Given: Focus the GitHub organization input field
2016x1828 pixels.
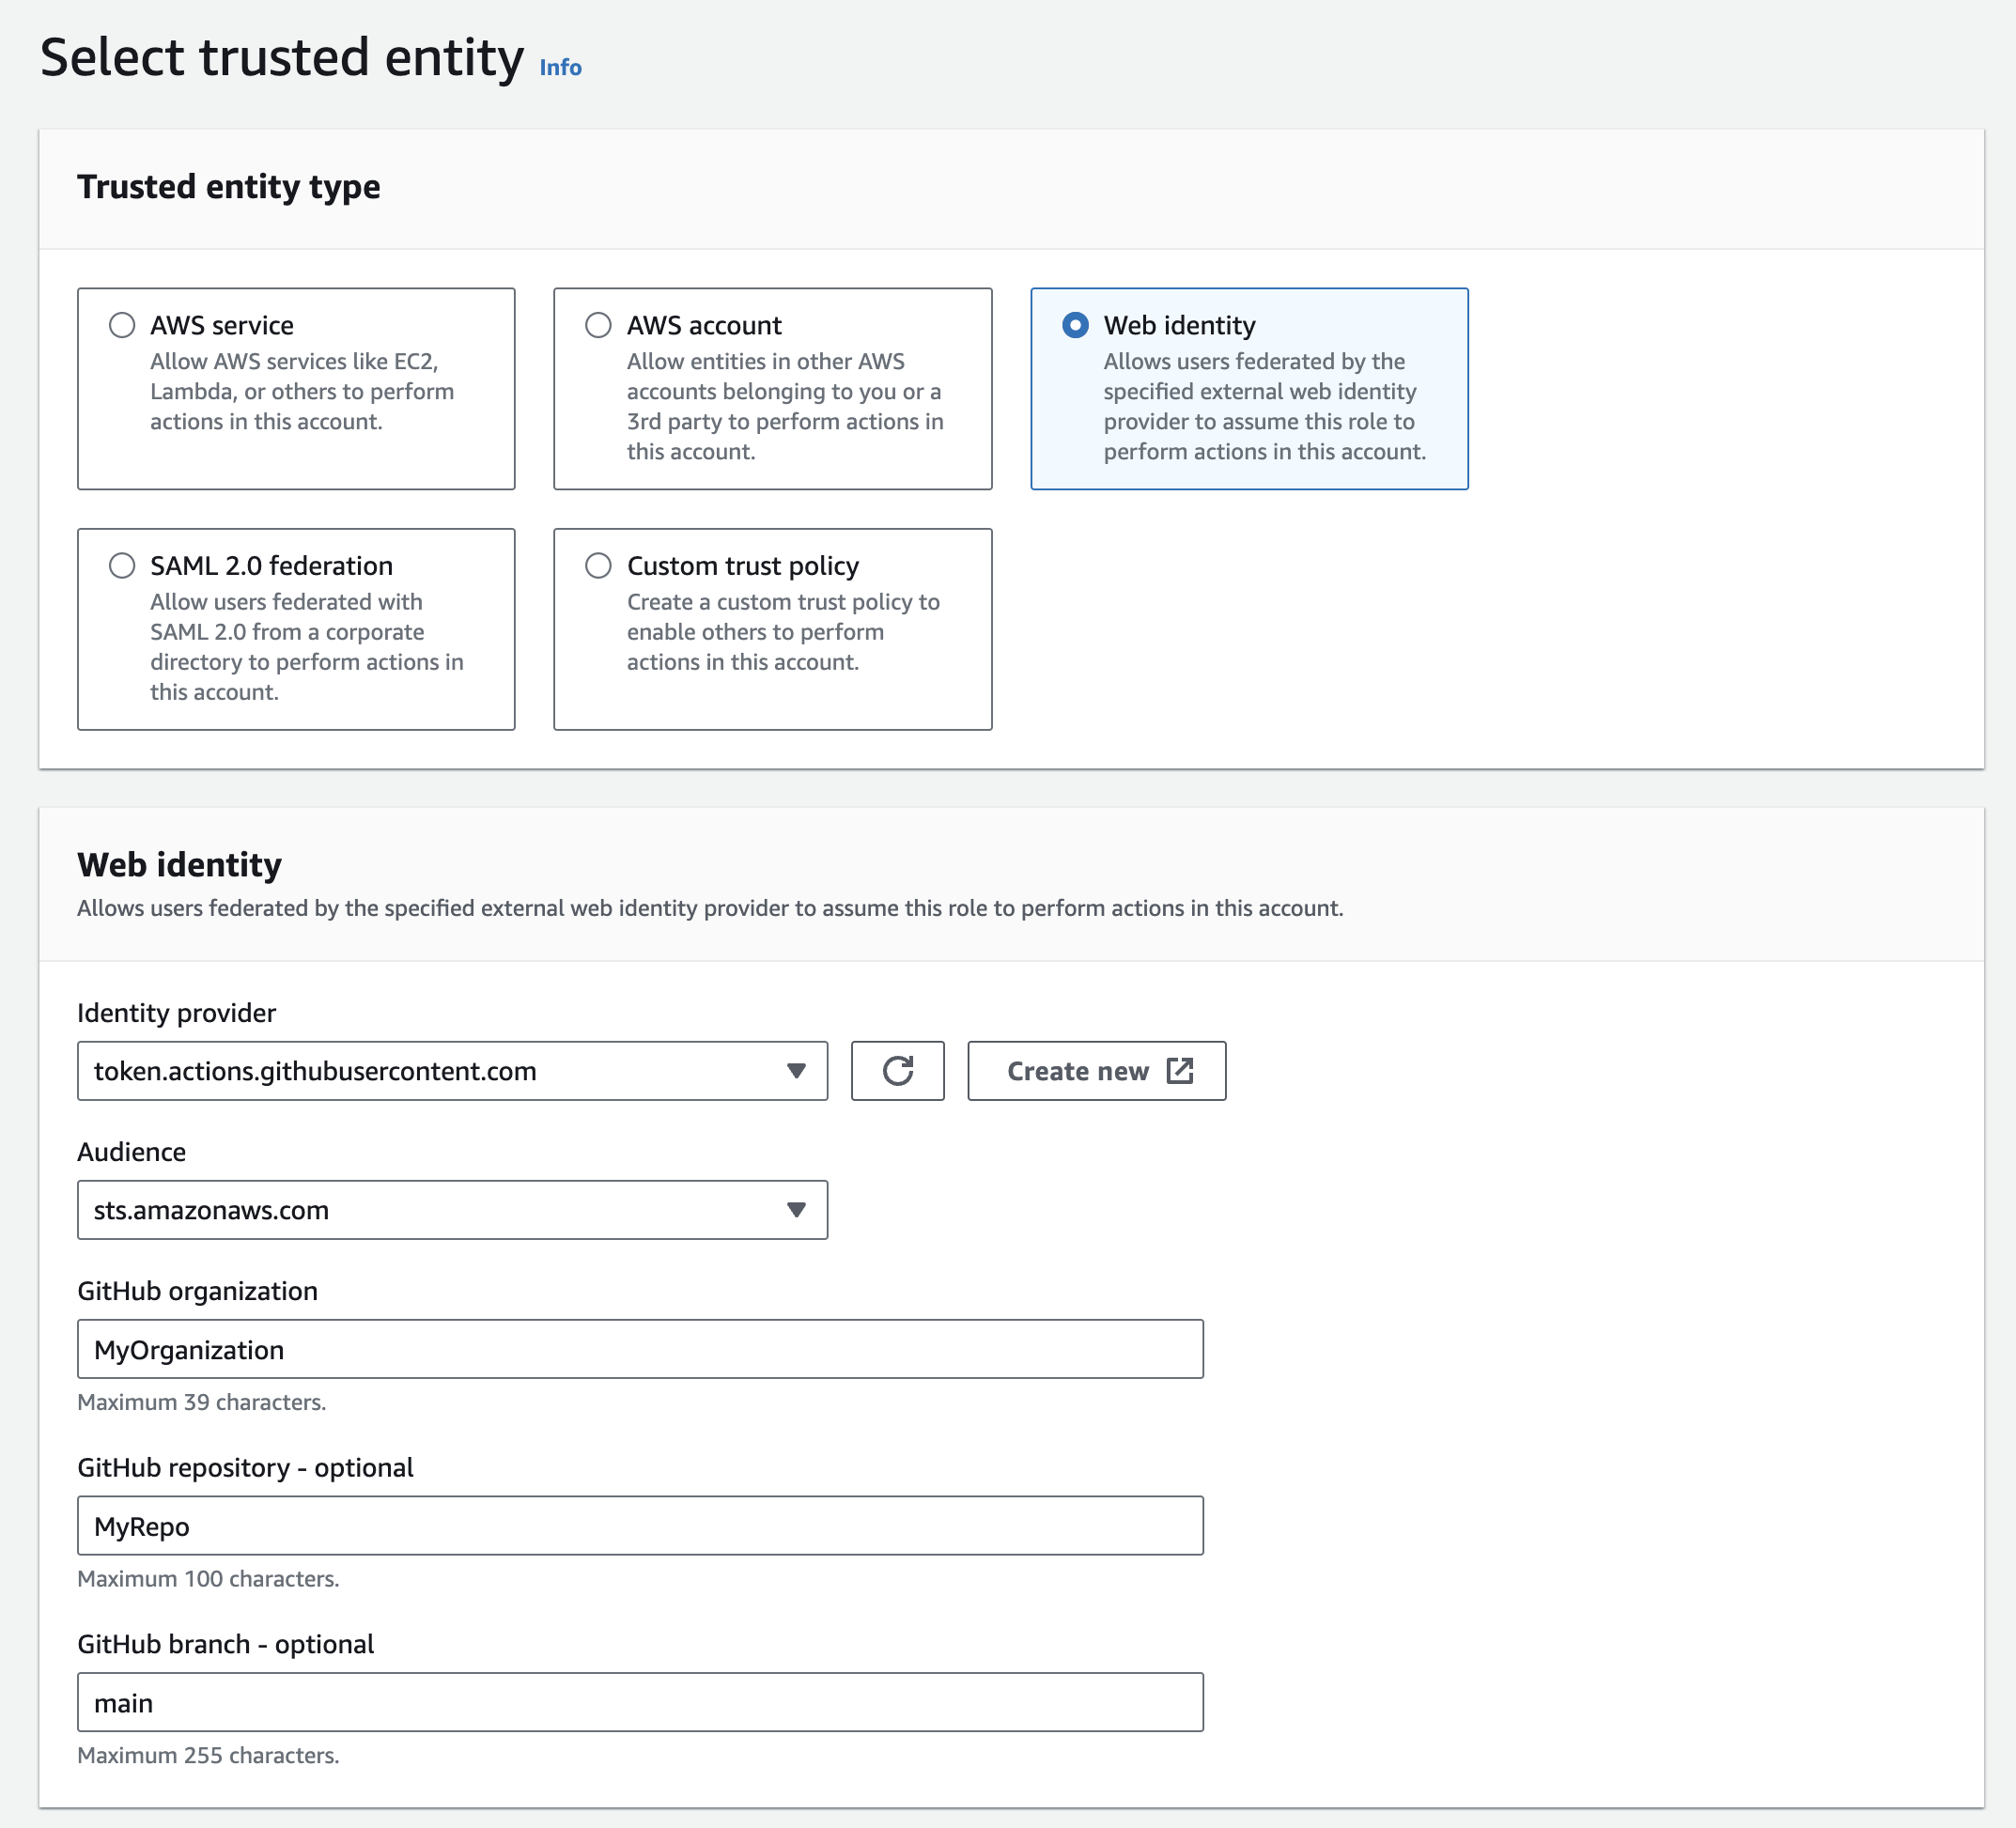Looking at the screenshot, I should 640,1349.
